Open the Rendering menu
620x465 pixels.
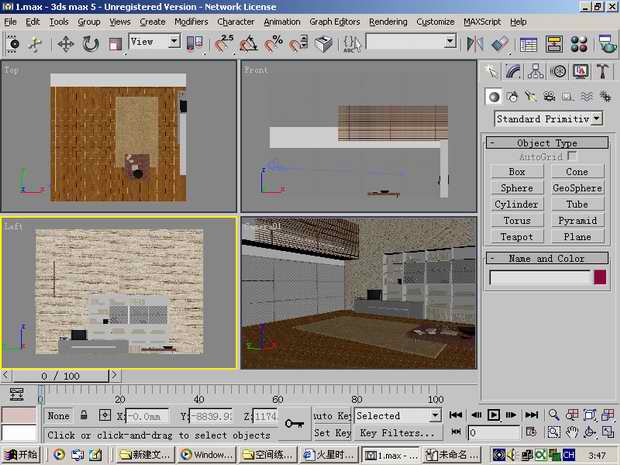[388, 22]
